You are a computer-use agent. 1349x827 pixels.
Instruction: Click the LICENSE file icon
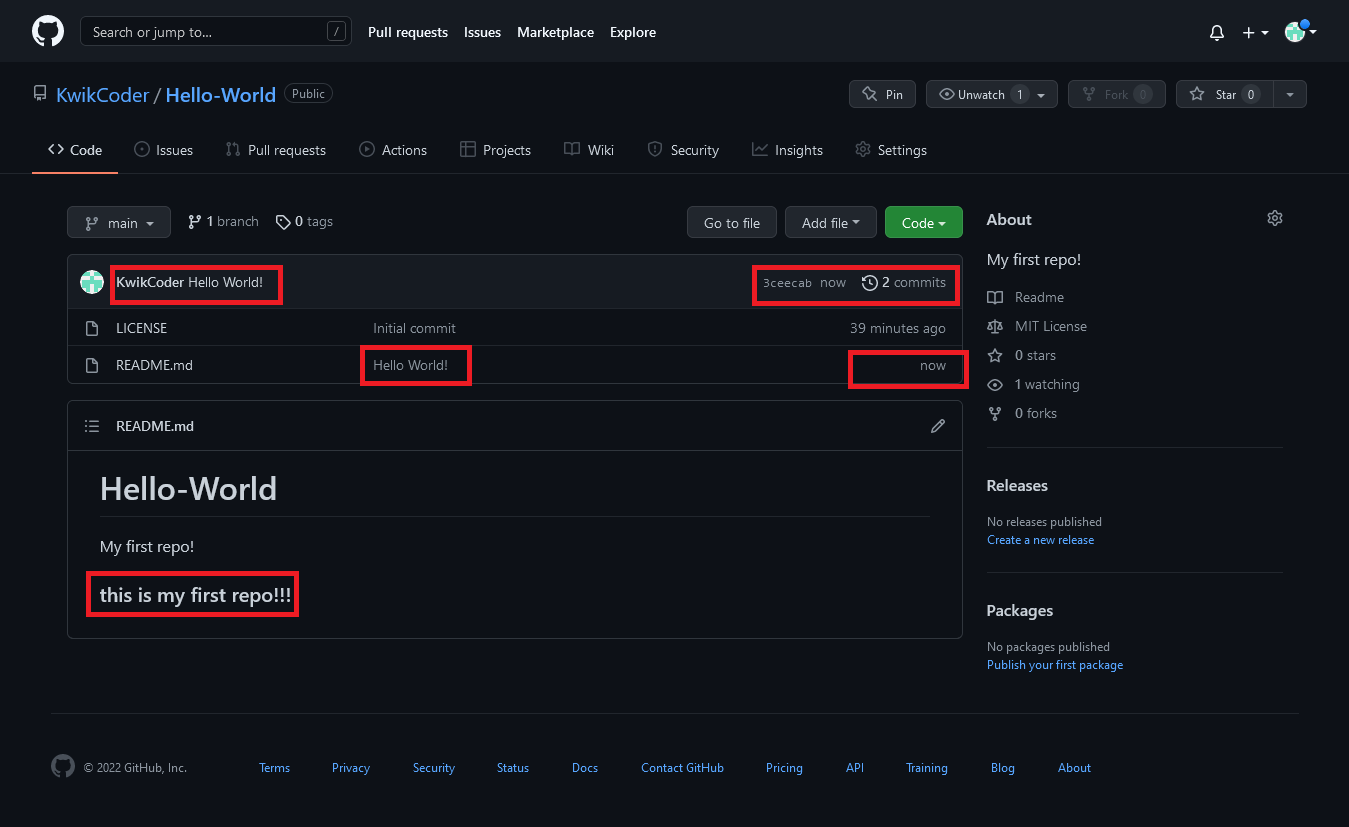click(92, 328)
